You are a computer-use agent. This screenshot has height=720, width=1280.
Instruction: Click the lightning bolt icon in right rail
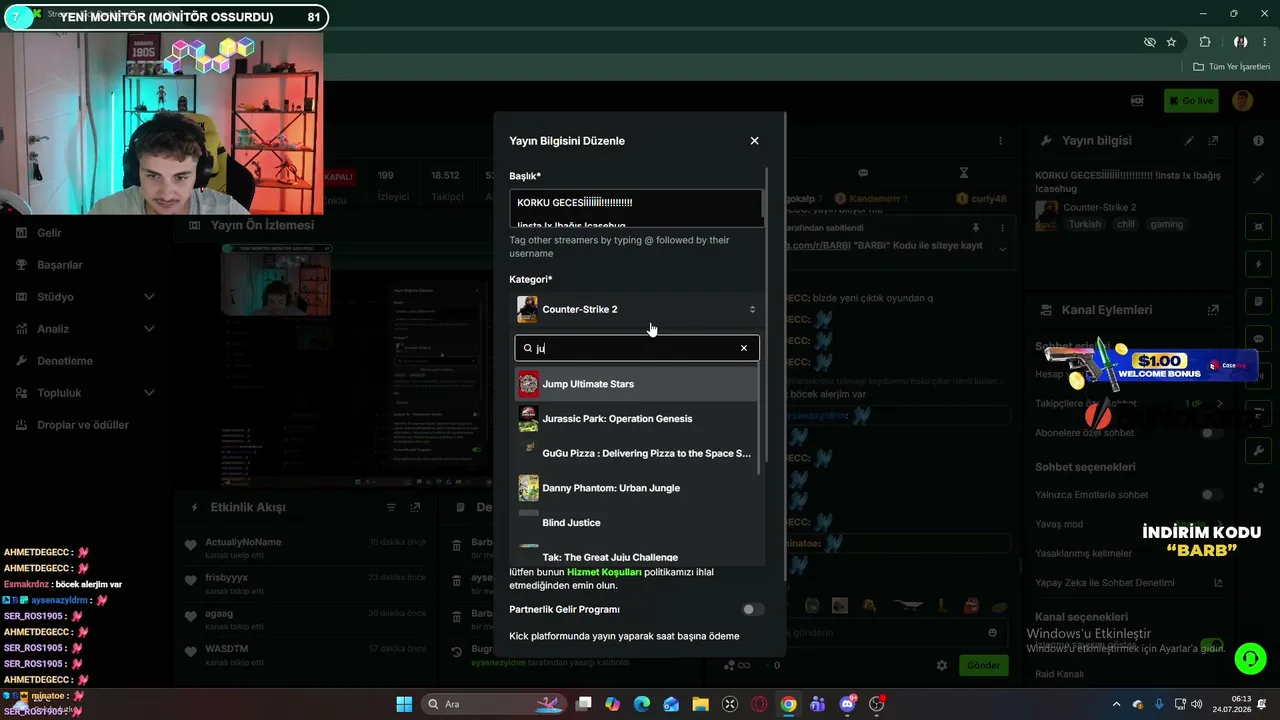(1259, 265)
